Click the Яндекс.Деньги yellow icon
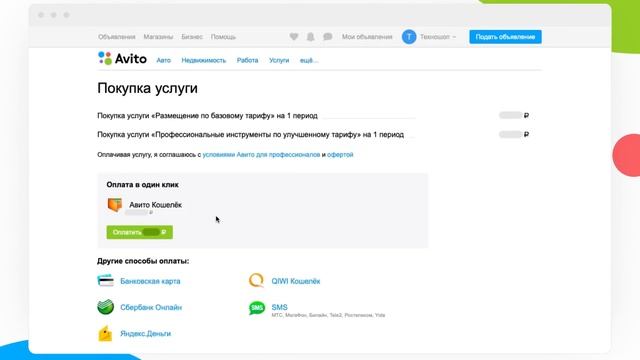Image resolution: width=640 pixels, height=360 pixels. coord(105,333)
